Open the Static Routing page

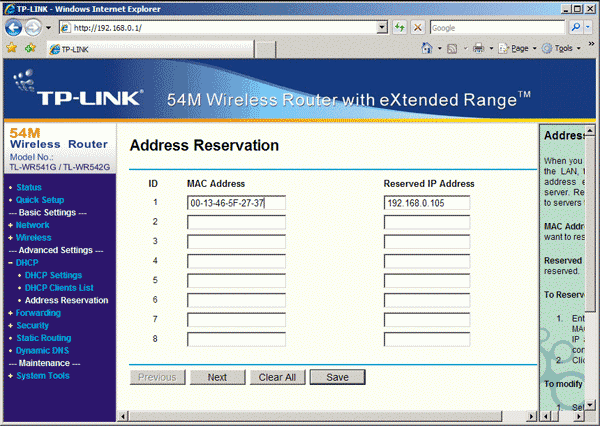44,338
